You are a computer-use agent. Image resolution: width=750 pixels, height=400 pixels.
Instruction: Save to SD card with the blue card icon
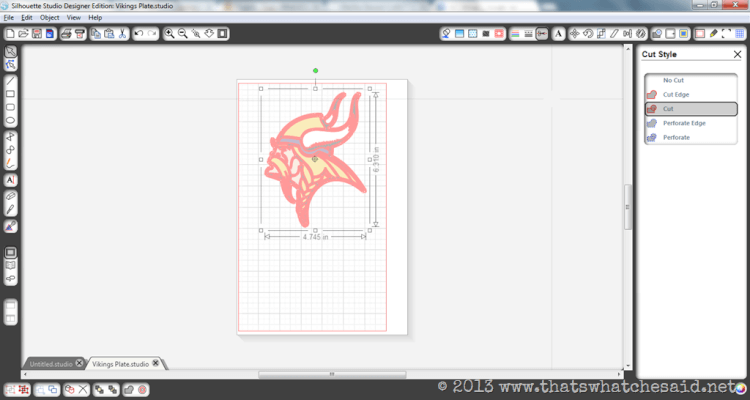point(49,33)
